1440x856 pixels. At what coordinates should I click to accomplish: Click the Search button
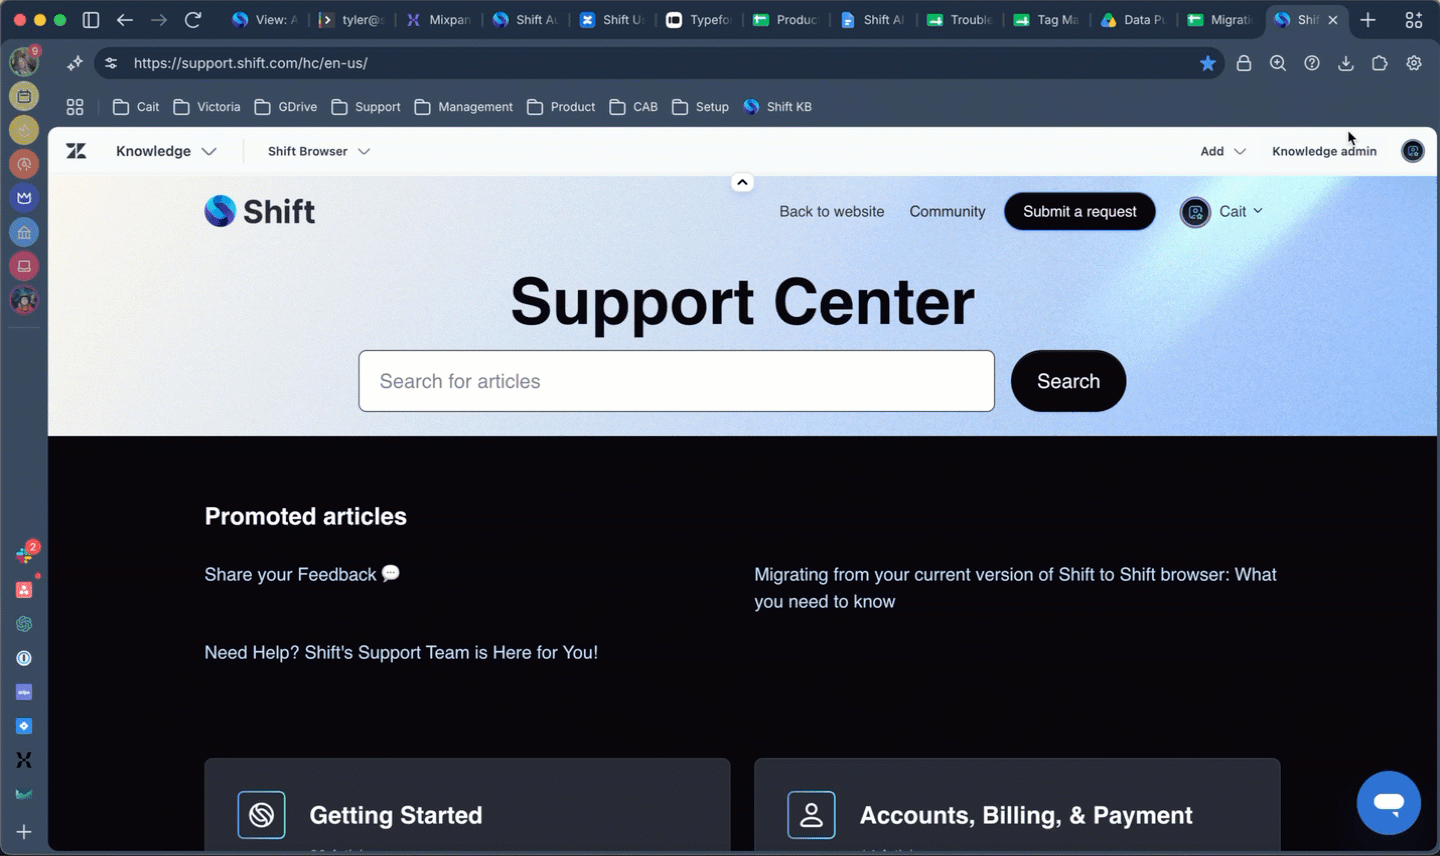tap(1068, 381)
